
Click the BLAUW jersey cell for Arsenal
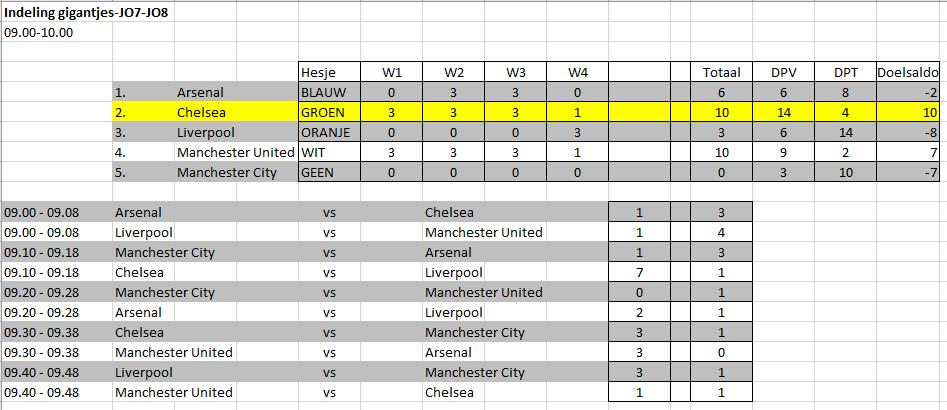pyautogui.click(x=322, y=92)
